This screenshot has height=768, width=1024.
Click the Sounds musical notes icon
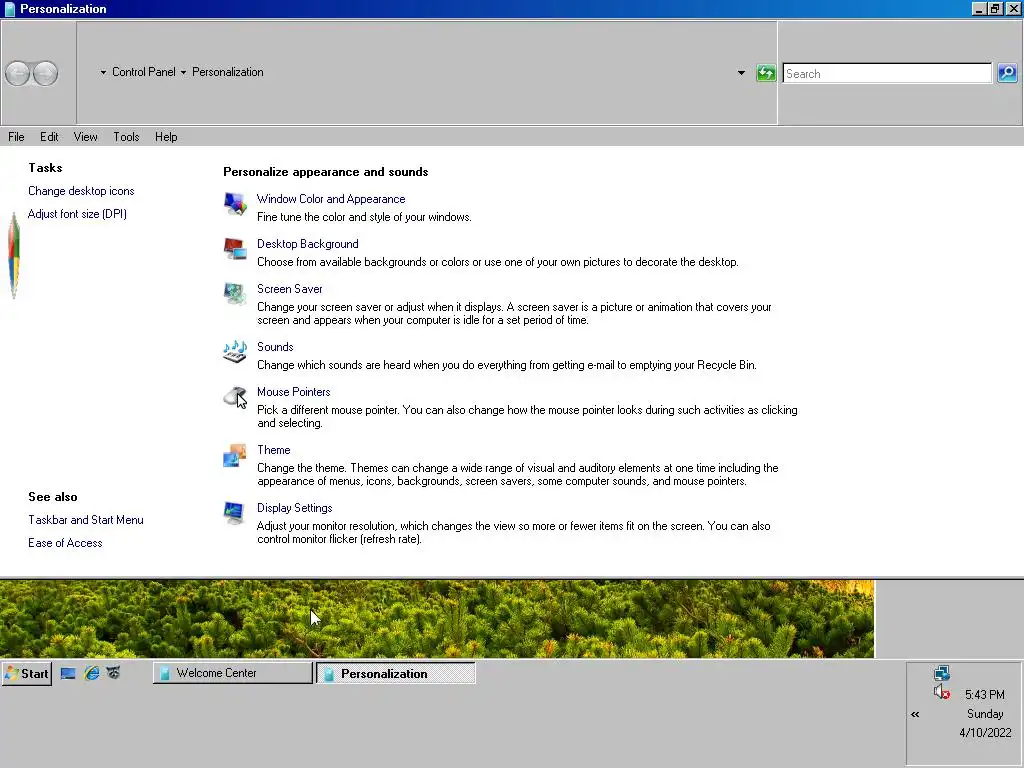[235, 352]
